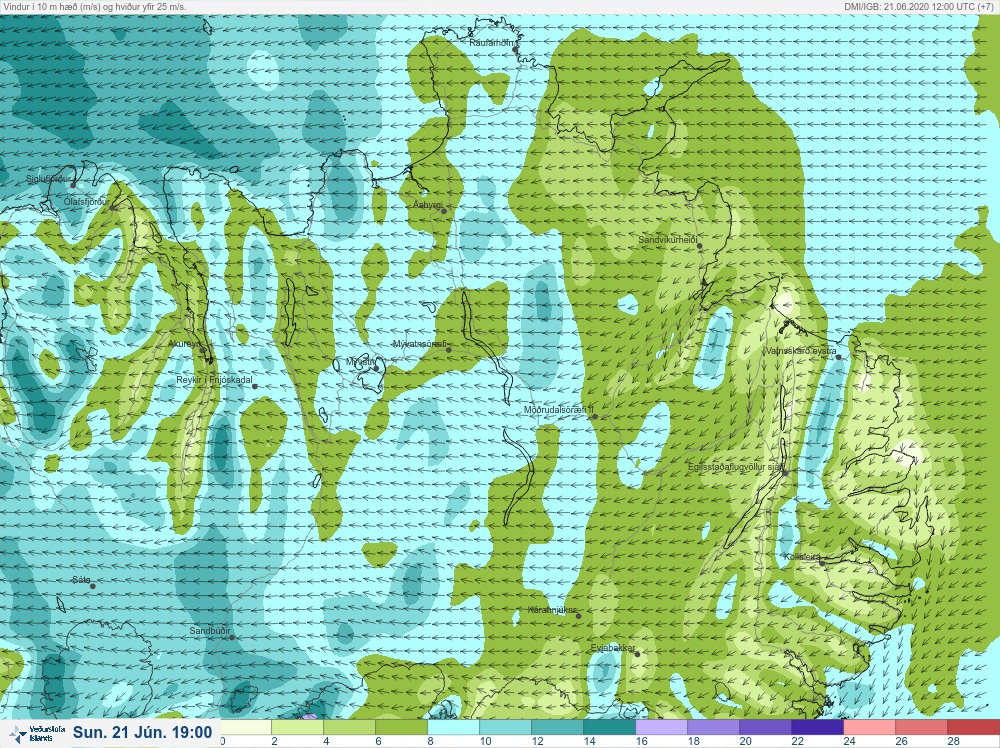The height and width of the screenshot is (748, 1000).
Task: Select the Mývatnsöræfi station label
Action: pyautogui.click(x=420, y=344)
